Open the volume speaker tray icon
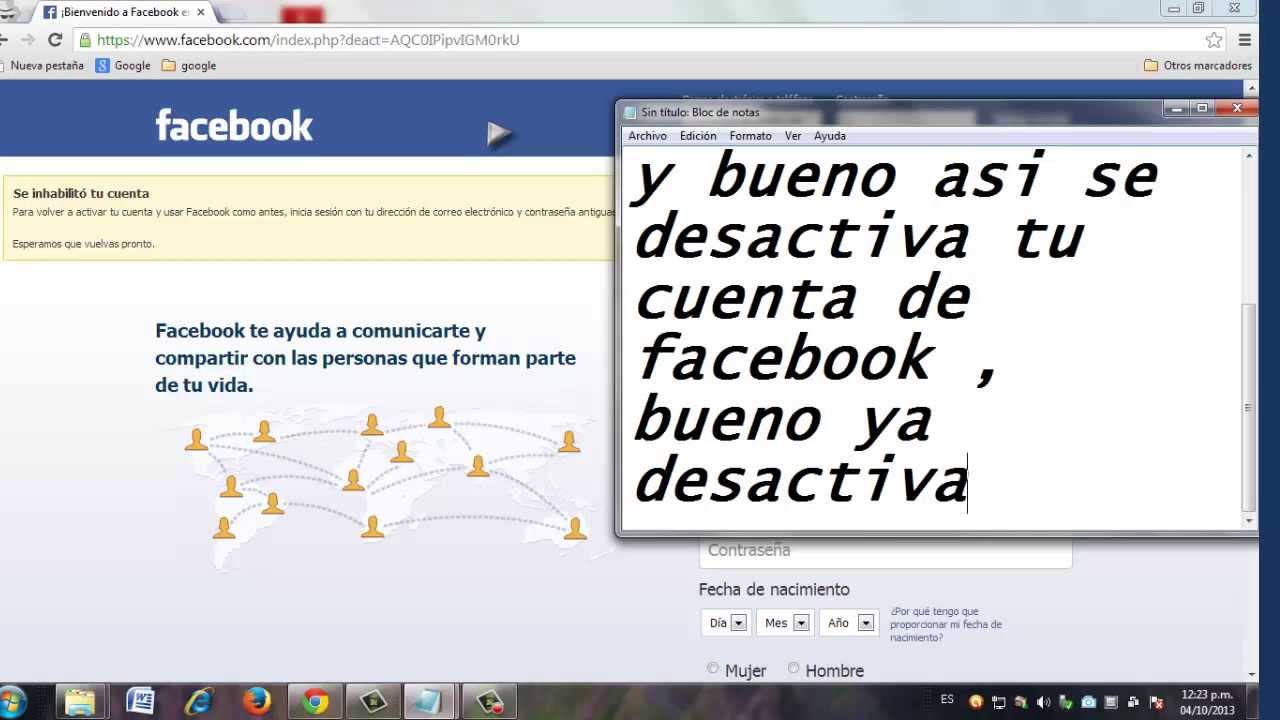 (1043, 702)
